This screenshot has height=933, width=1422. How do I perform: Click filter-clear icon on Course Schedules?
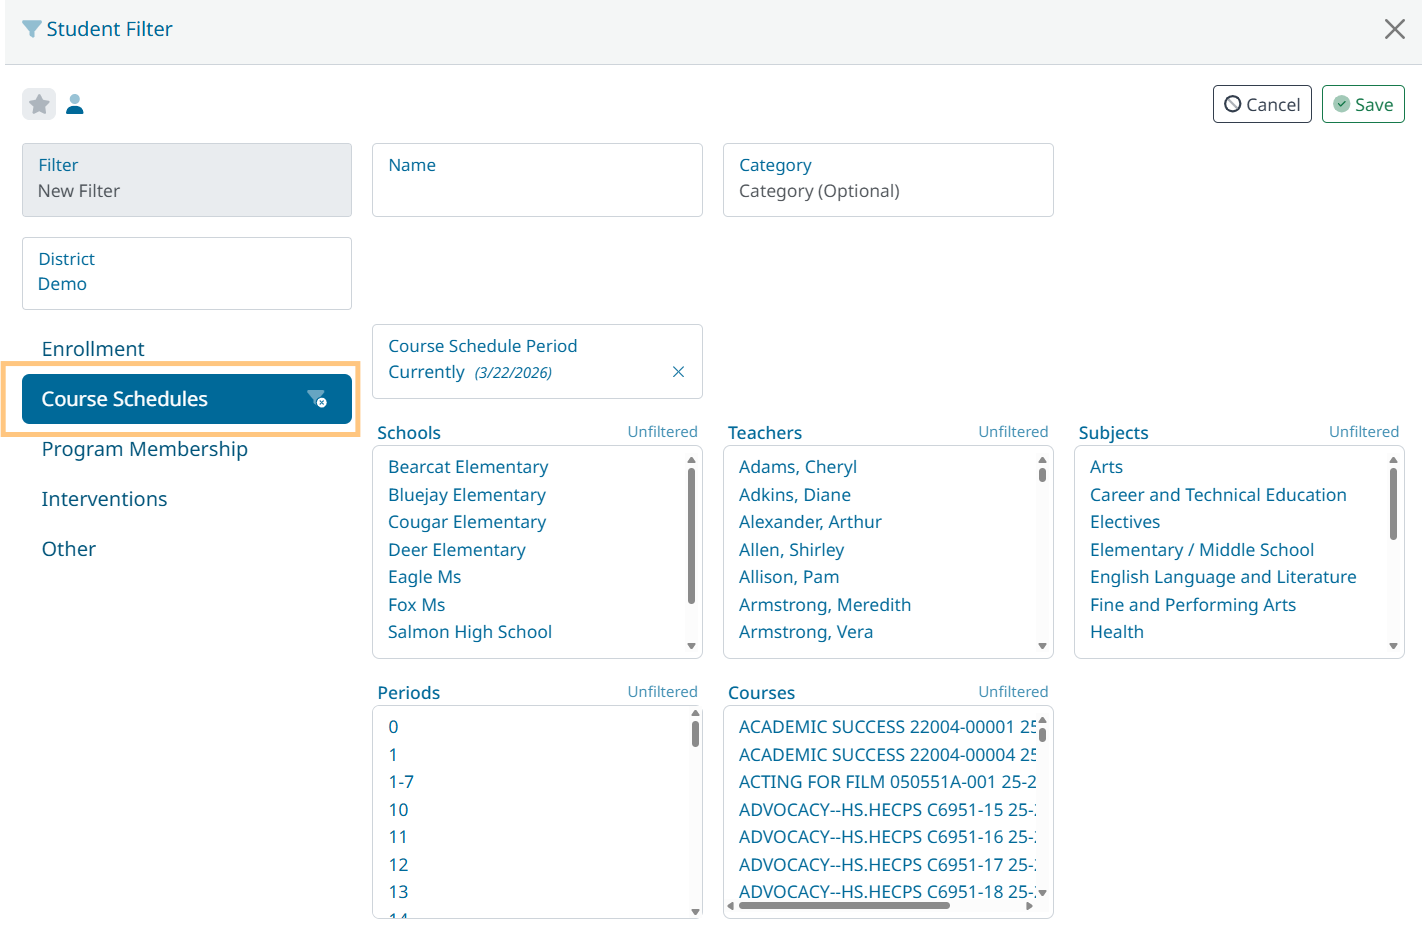coord(317,399)
